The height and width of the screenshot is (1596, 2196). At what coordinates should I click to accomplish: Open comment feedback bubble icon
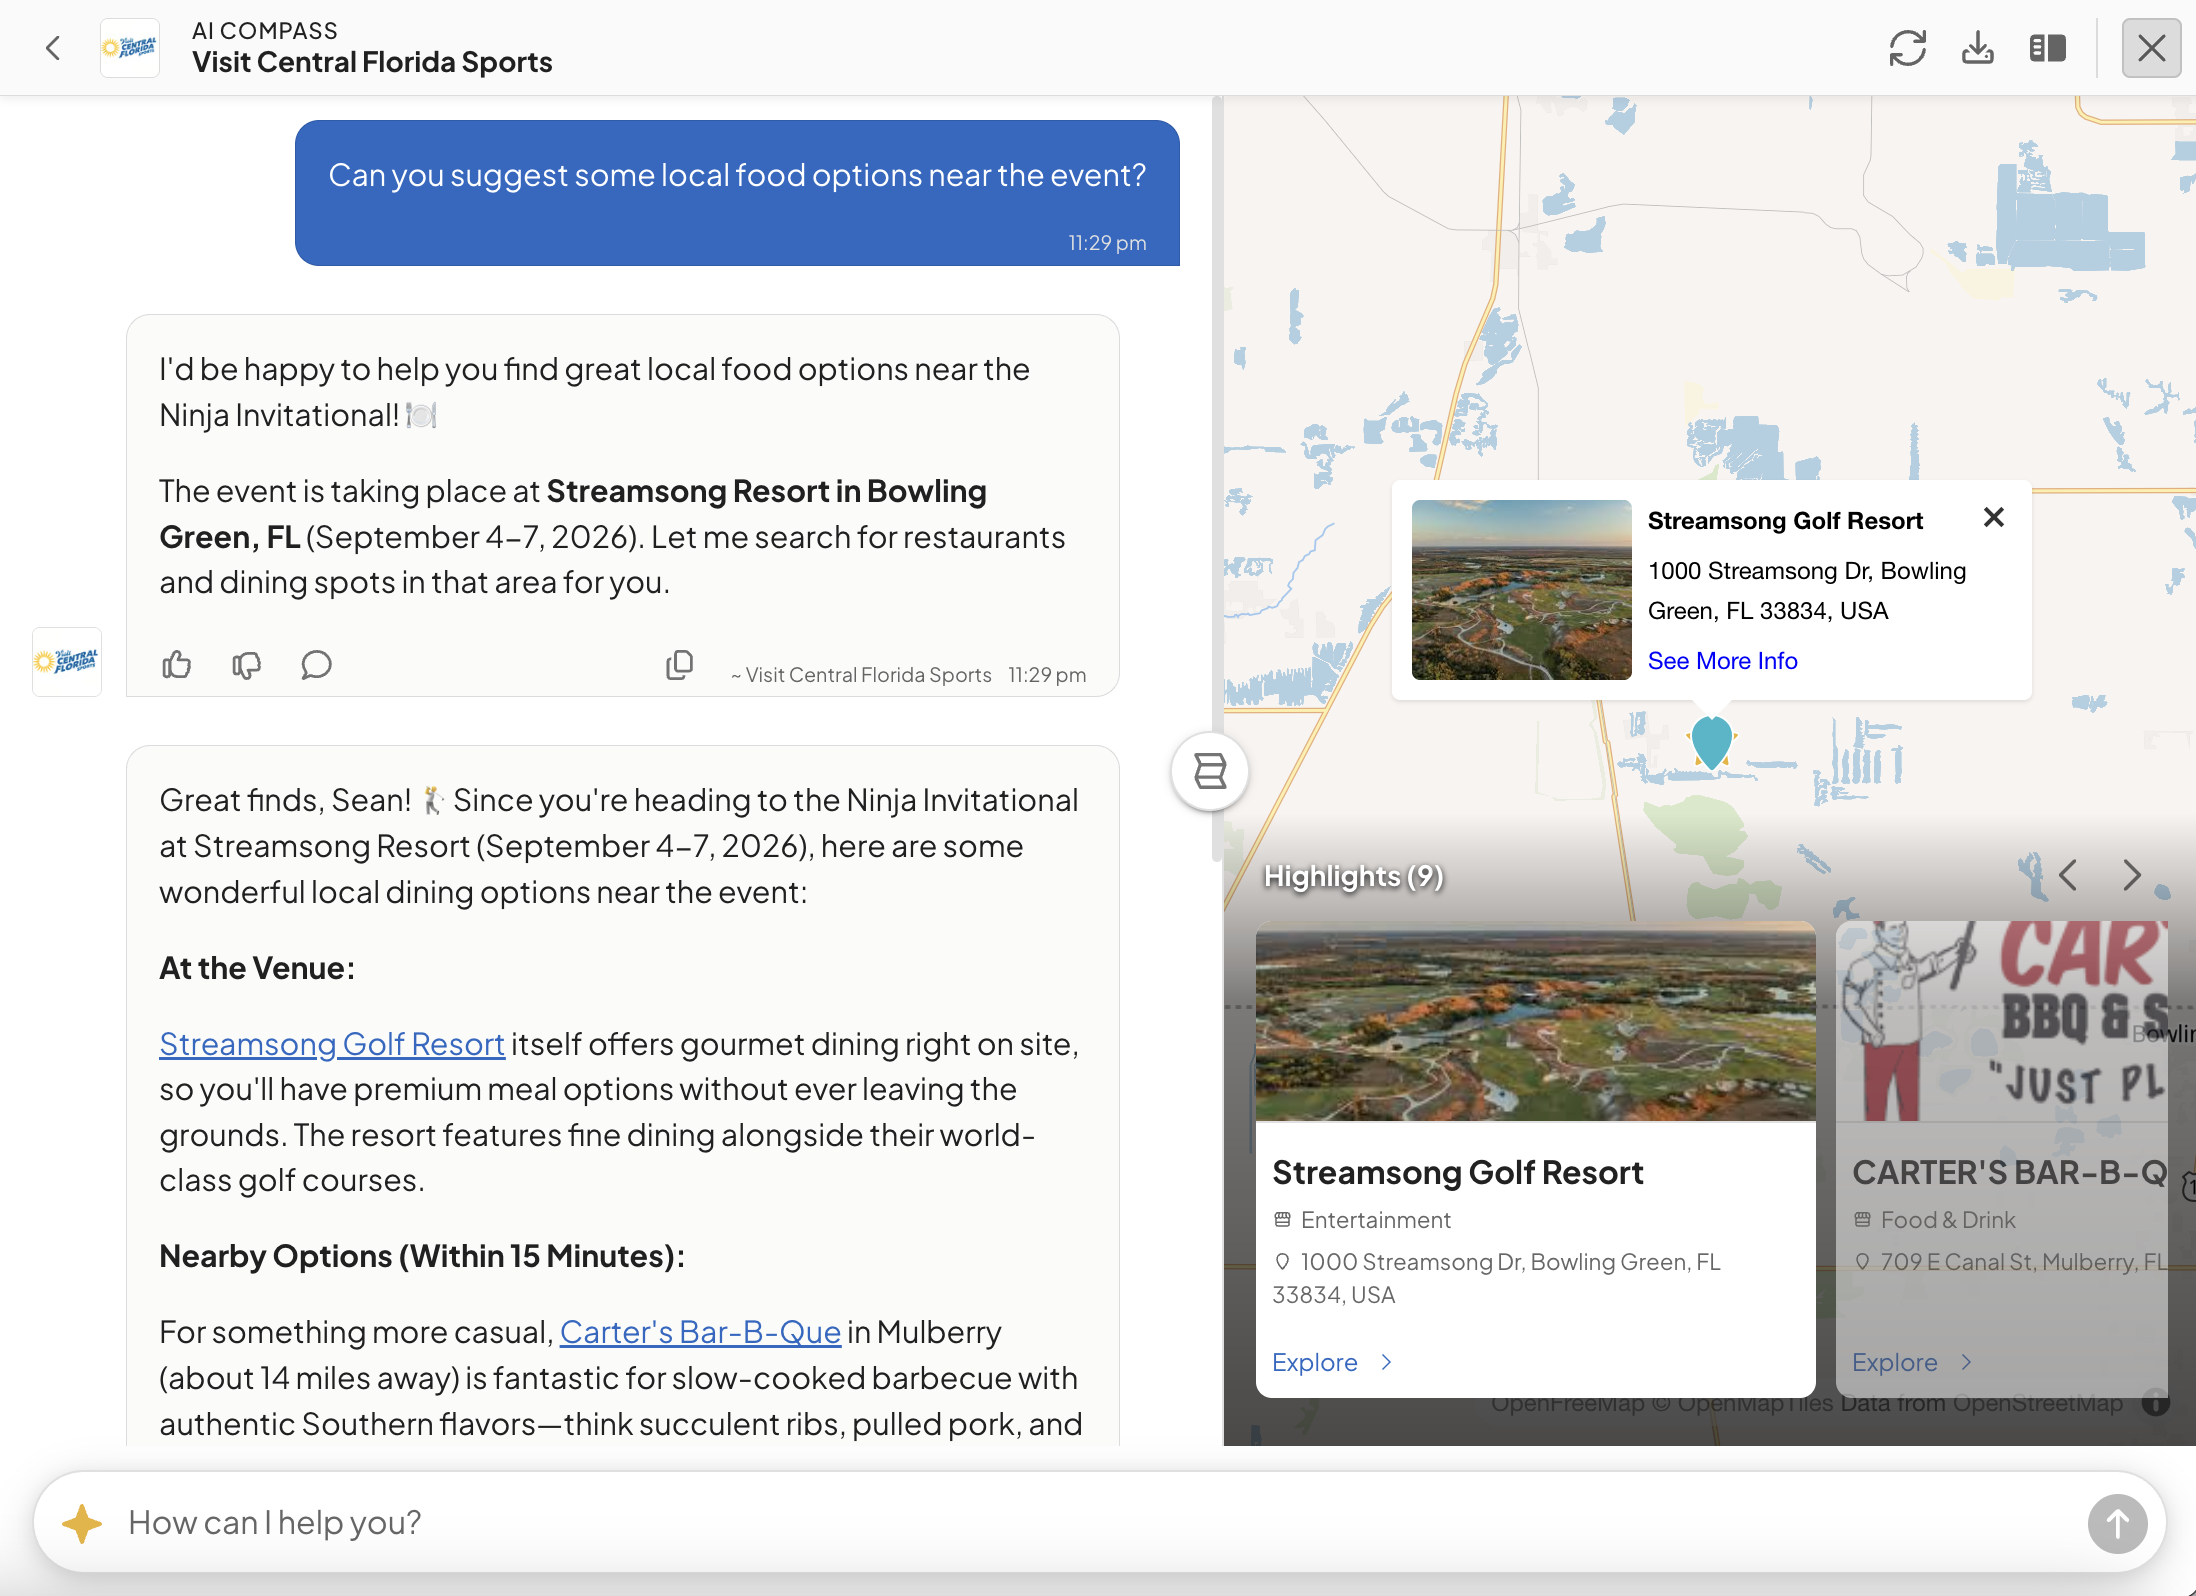[316, 664]
